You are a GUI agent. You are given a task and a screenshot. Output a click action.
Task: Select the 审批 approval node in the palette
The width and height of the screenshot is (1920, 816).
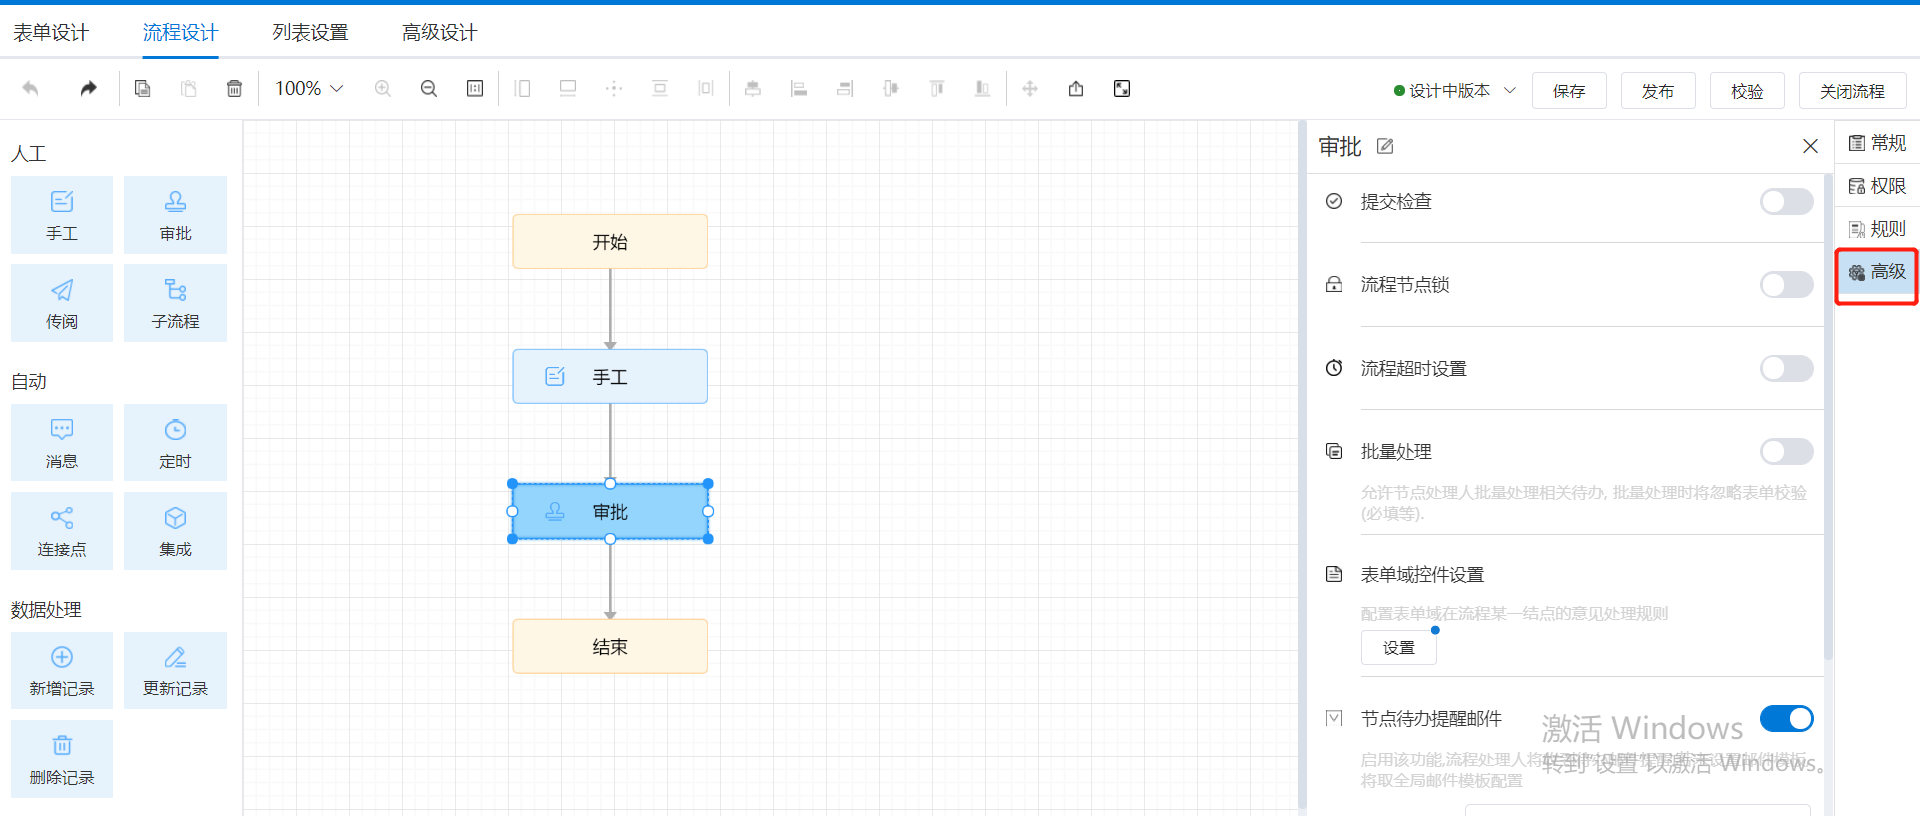pyautogui.click(x=175, y=215)
